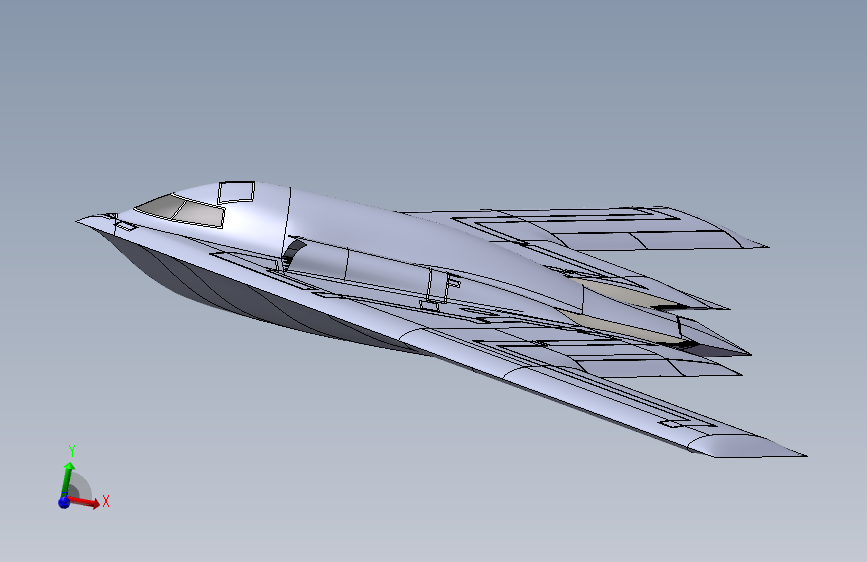Click the blue Z axis ball of the triad

(x=64, y=502)
